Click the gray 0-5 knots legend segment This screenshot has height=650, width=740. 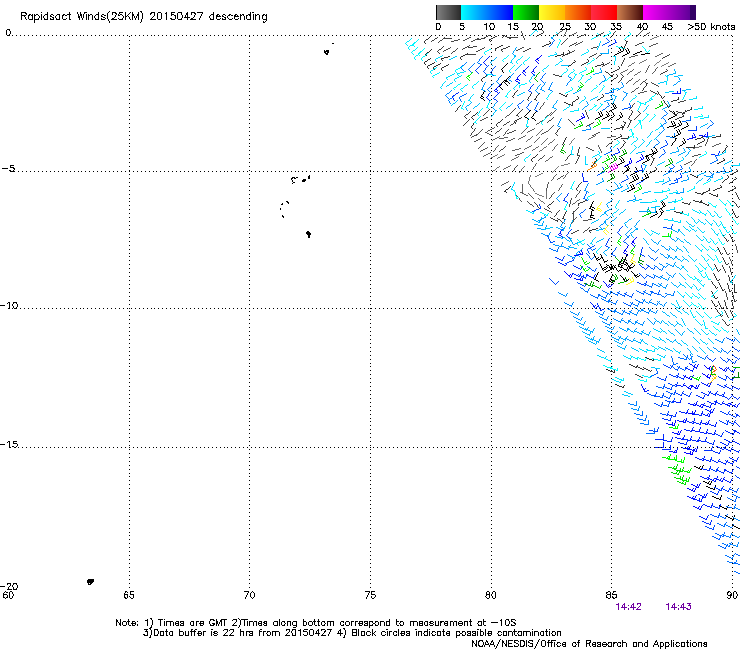click(x=448, y=12)
